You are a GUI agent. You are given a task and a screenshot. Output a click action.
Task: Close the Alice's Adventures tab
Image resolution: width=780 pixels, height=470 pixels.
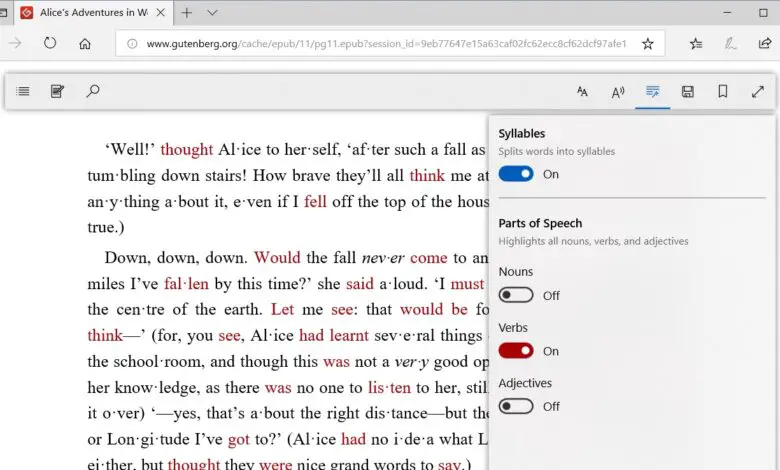161,12
